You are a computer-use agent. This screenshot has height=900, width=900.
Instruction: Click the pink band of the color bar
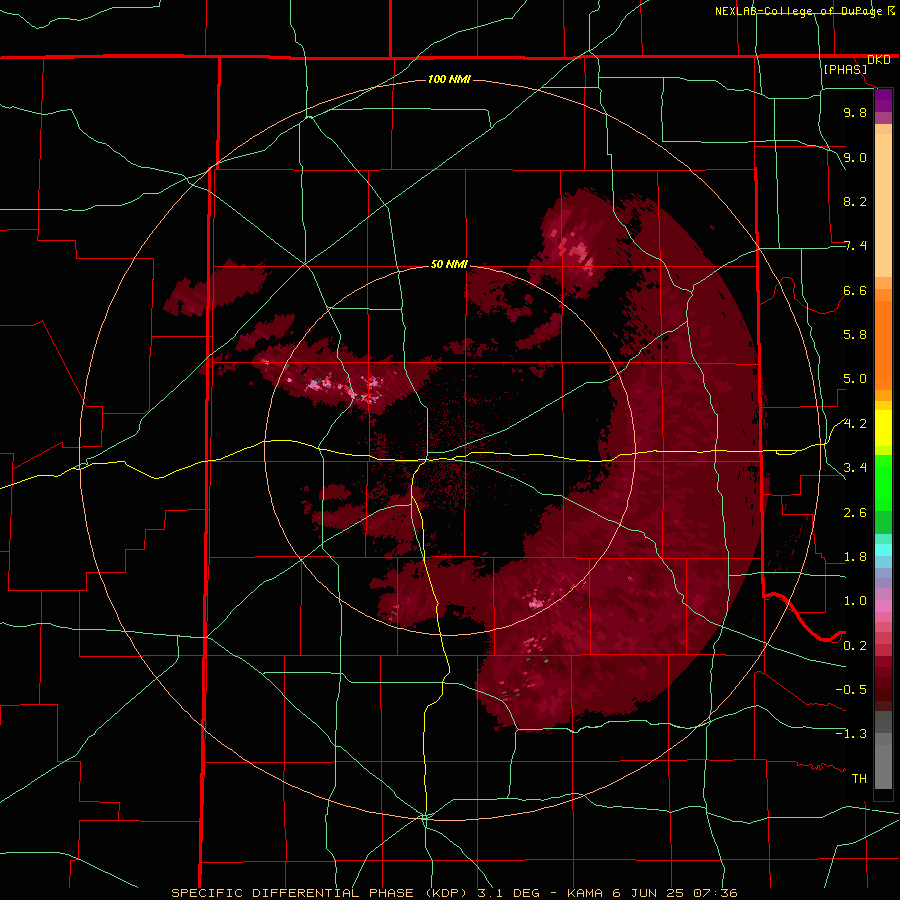coord(883,606)
